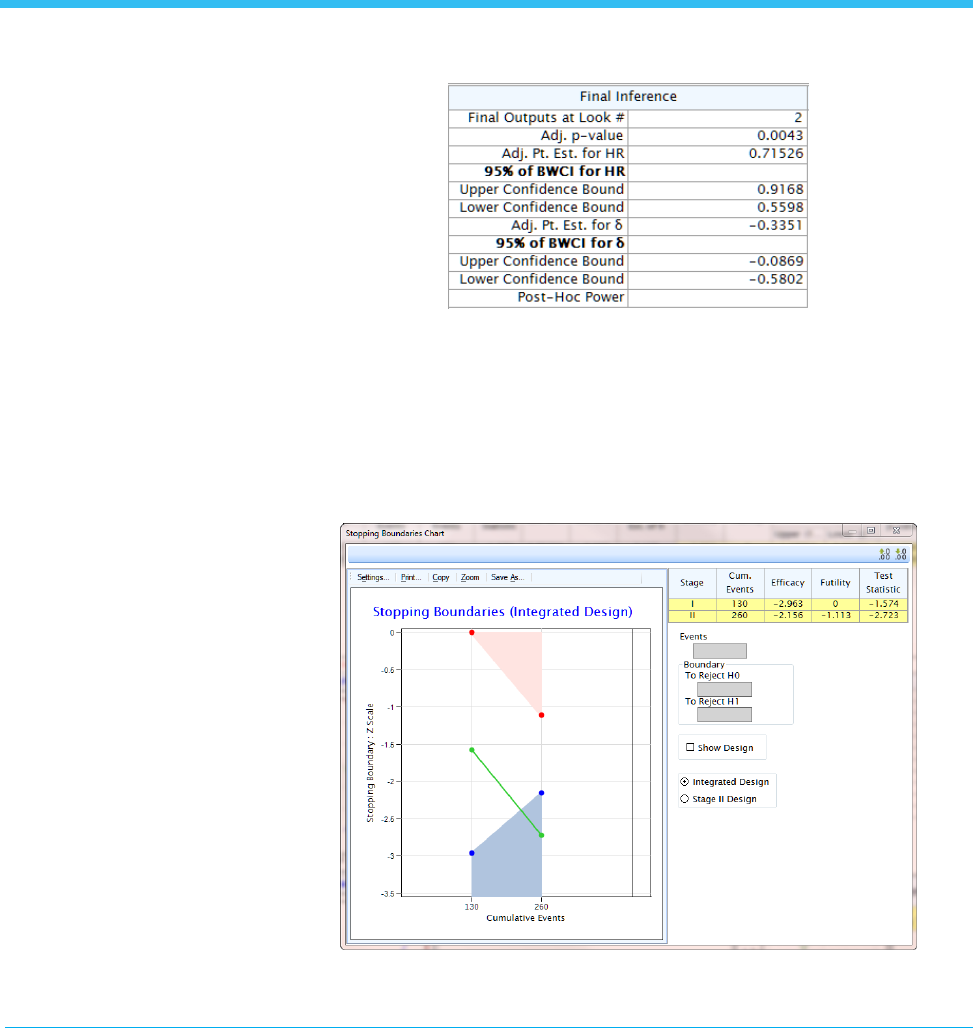Click the Events input box
973x1028 pixels.
coord(720,650)
